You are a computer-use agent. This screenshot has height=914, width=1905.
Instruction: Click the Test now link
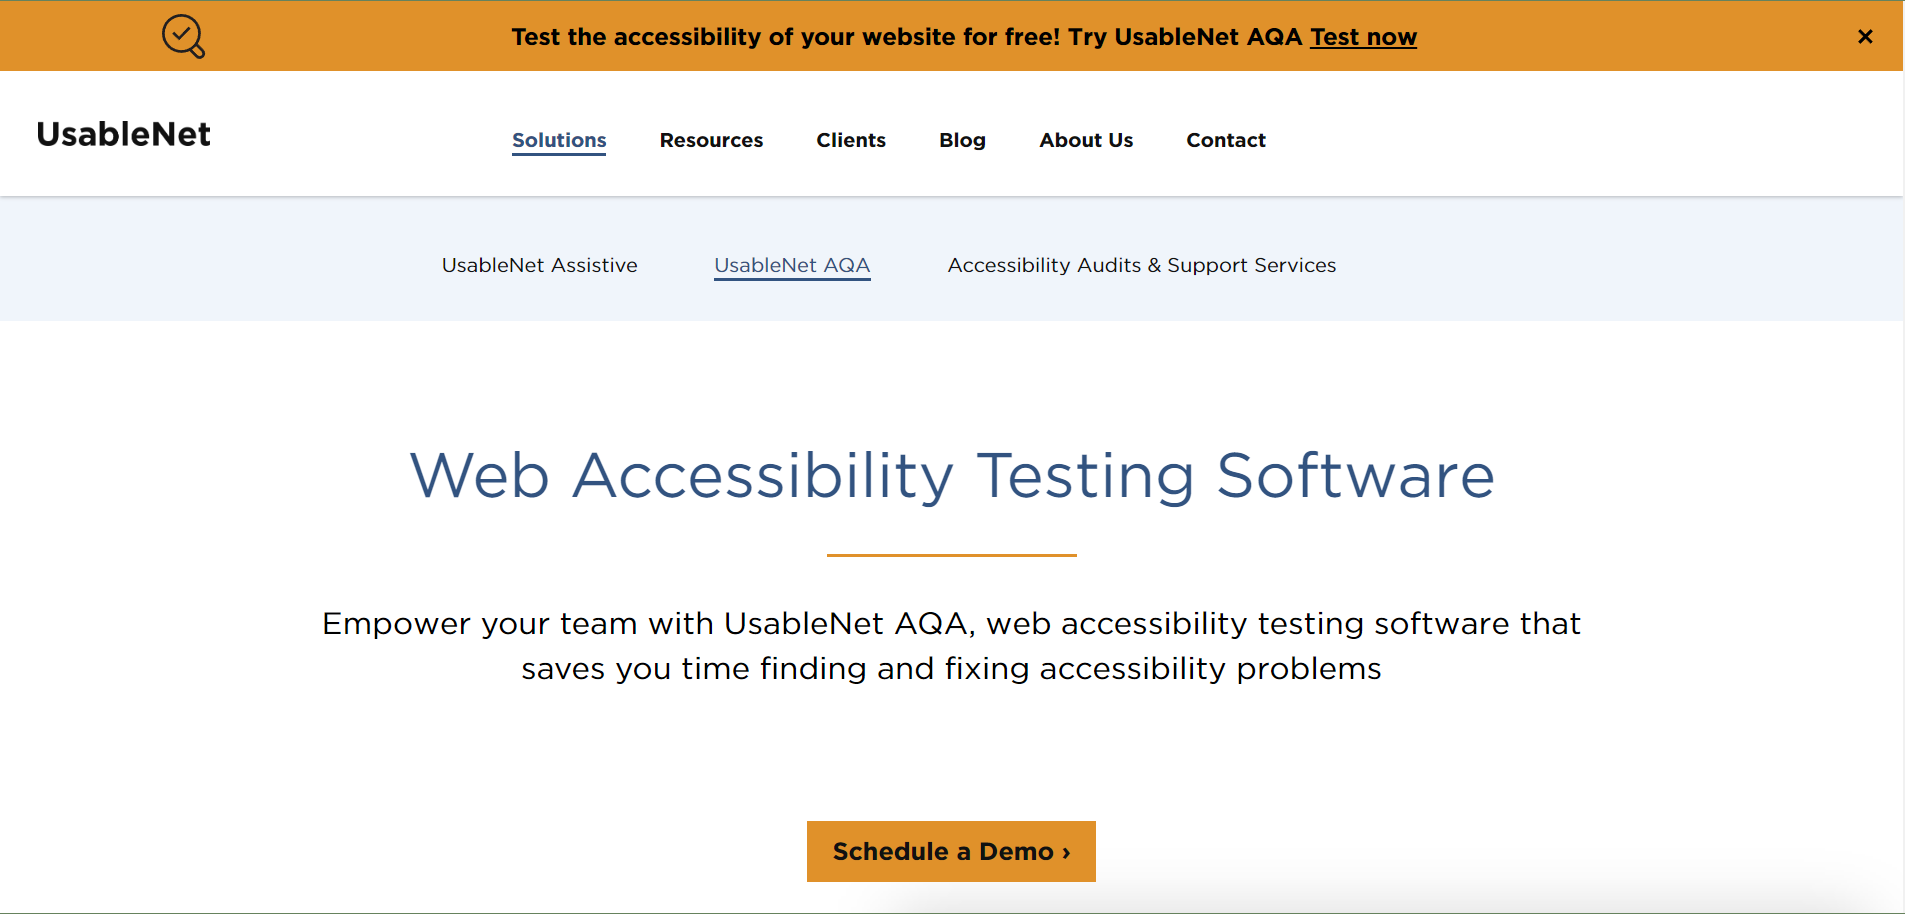[1363, 36]
